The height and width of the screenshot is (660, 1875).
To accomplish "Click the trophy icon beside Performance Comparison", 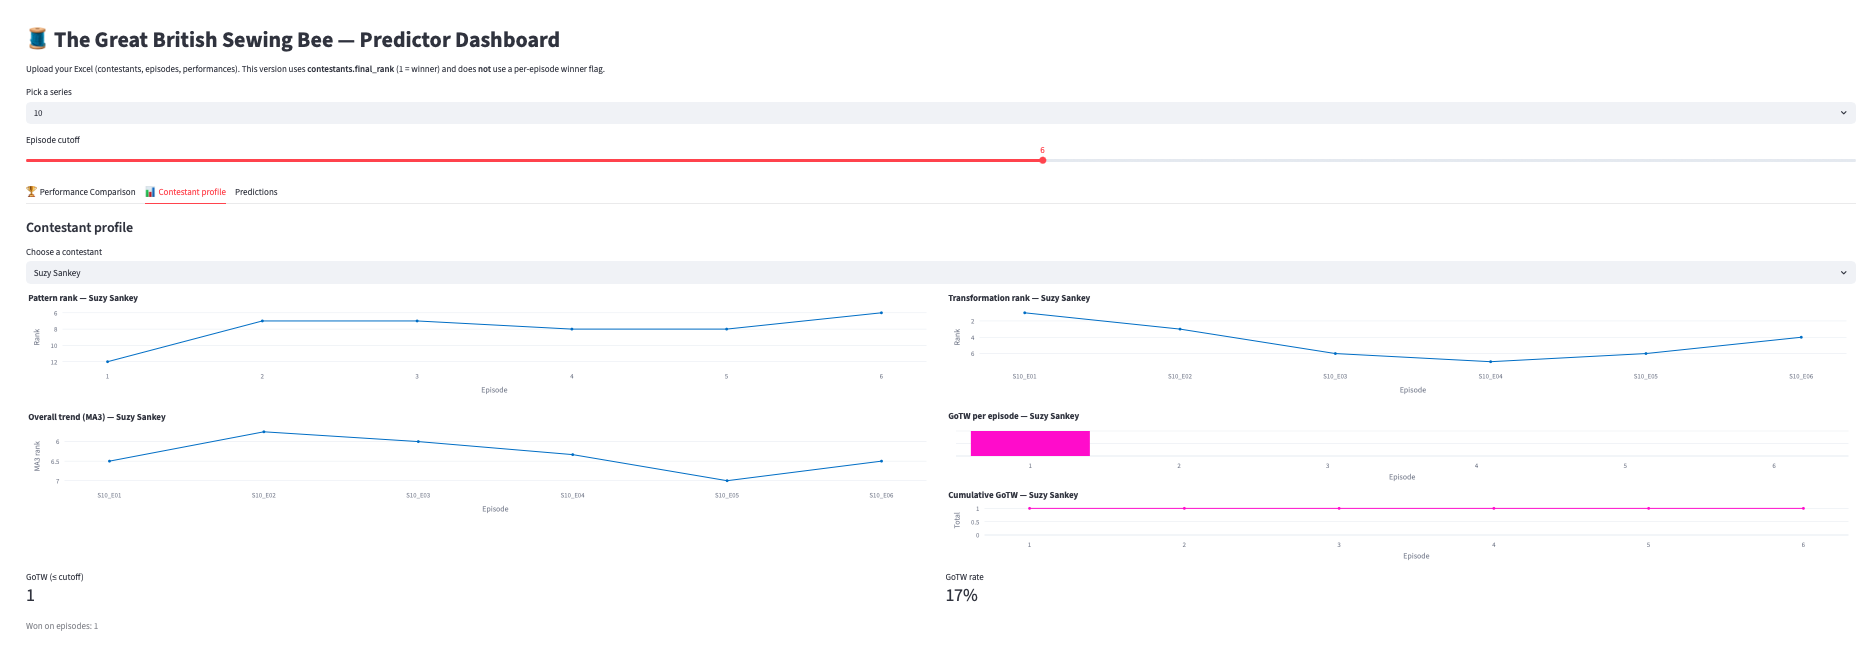I will tap(31, 192).
